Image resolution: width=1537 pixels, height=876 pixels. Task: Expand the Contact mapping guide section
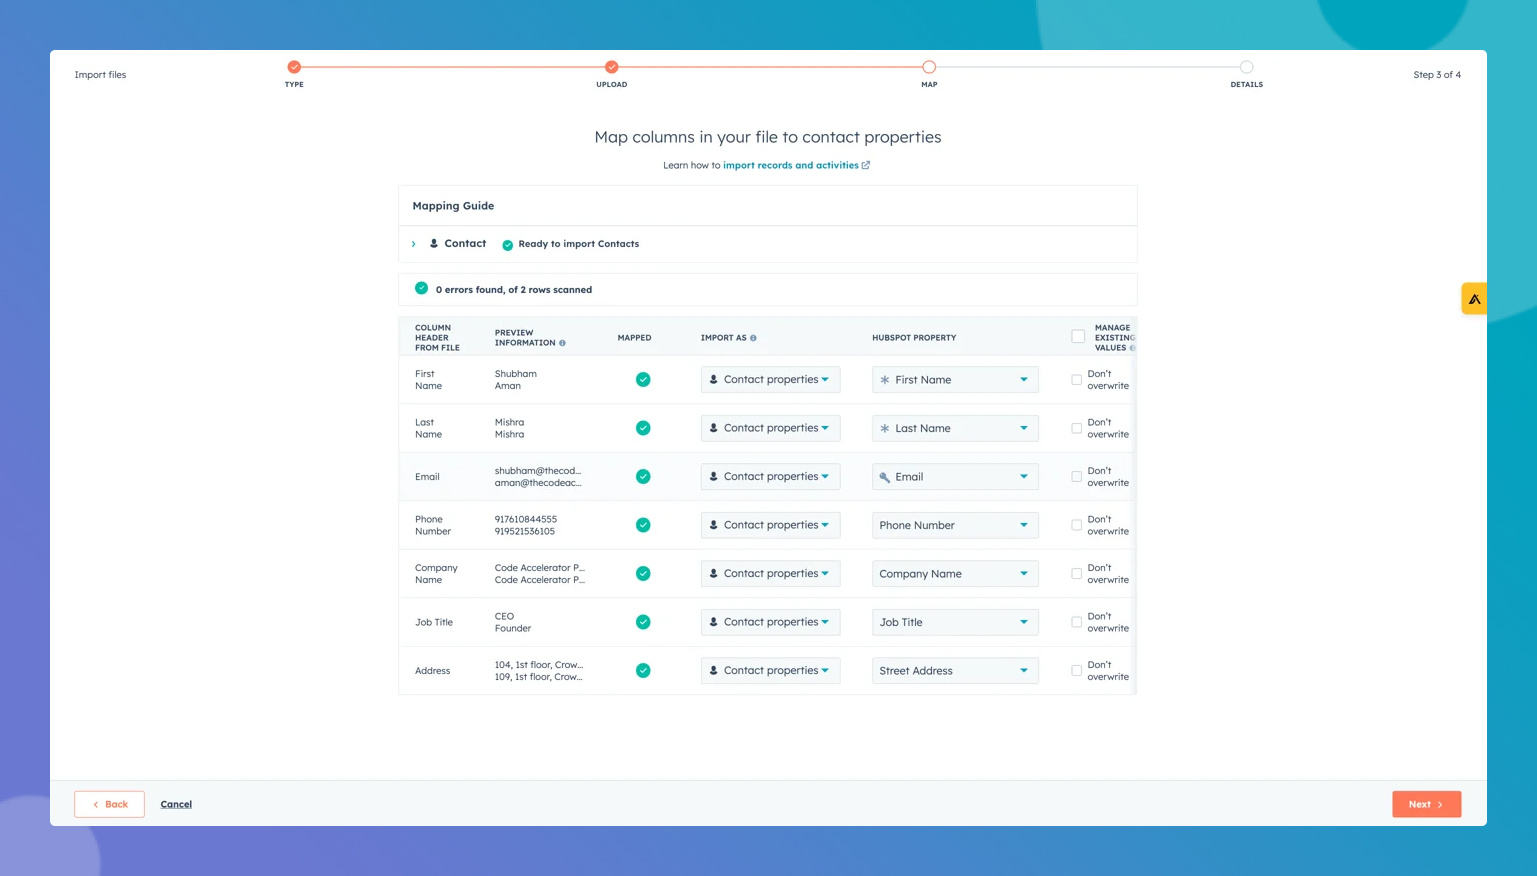pyautogui.click(x=414, y=244)
